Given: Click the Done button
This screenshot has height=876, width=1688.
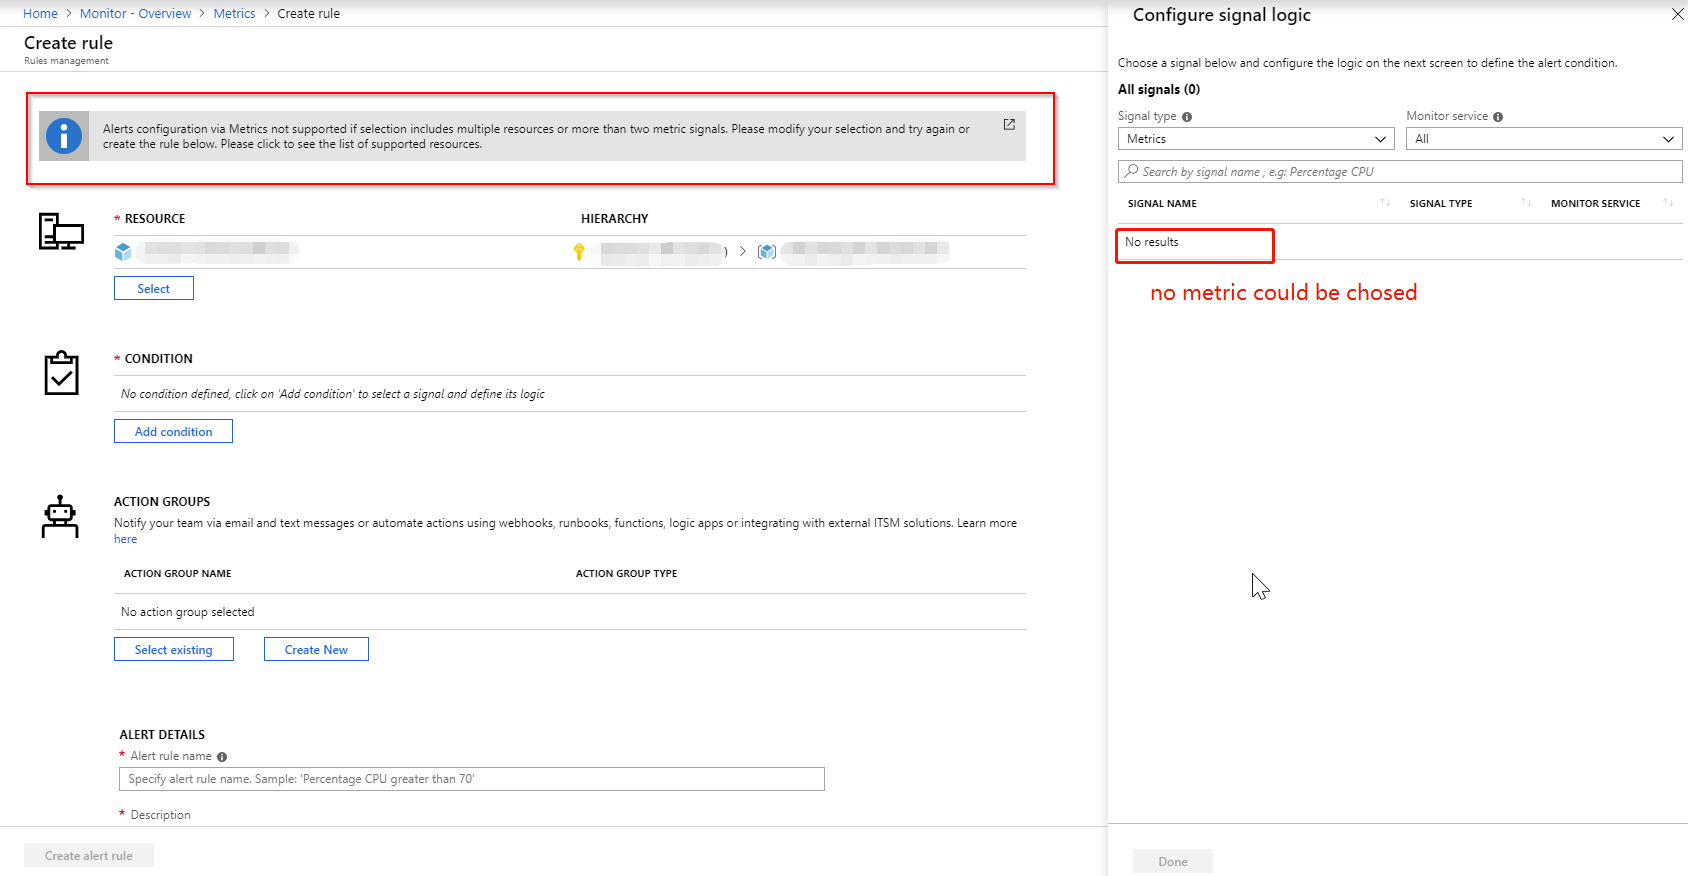Looking at the screenshot, I should [1173, 861].
